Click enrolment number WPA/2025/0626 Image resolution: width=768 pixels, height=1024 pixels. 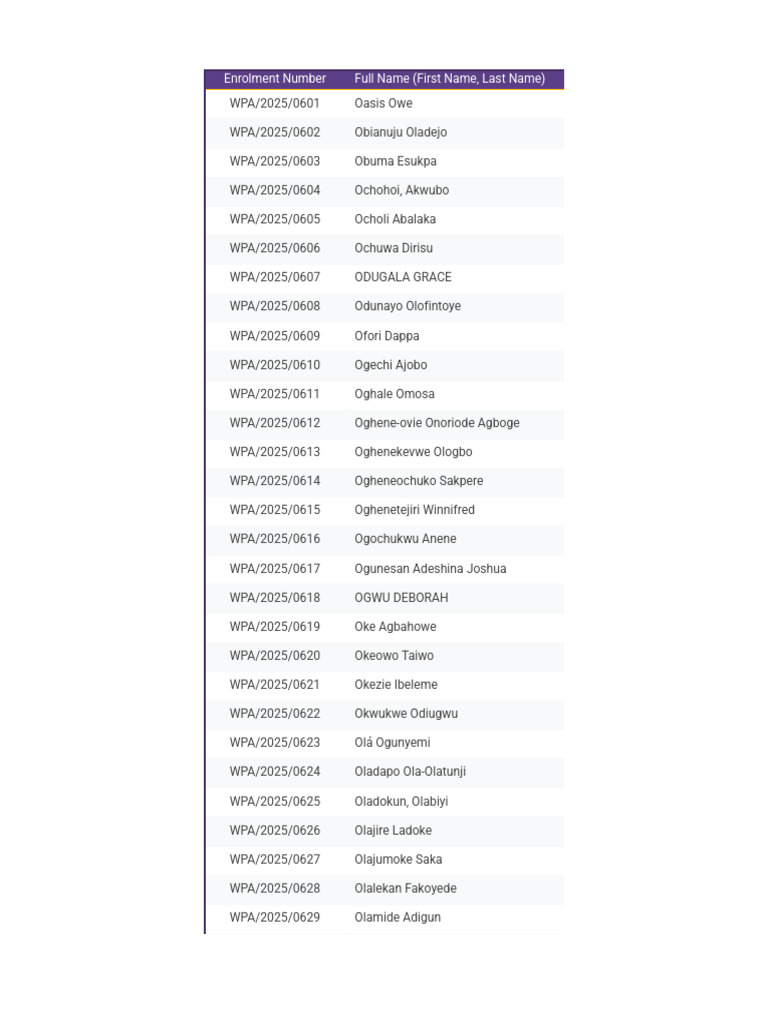(x=274, y=831)
